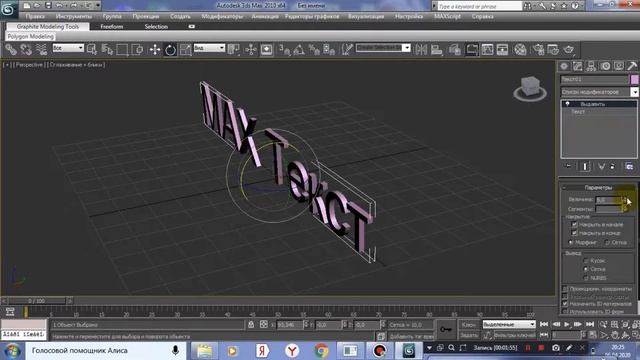The width and height of the screenshot is (640, 360).
Task: Switch to the Utilities hammer tab
Action: tap(632, 66)
